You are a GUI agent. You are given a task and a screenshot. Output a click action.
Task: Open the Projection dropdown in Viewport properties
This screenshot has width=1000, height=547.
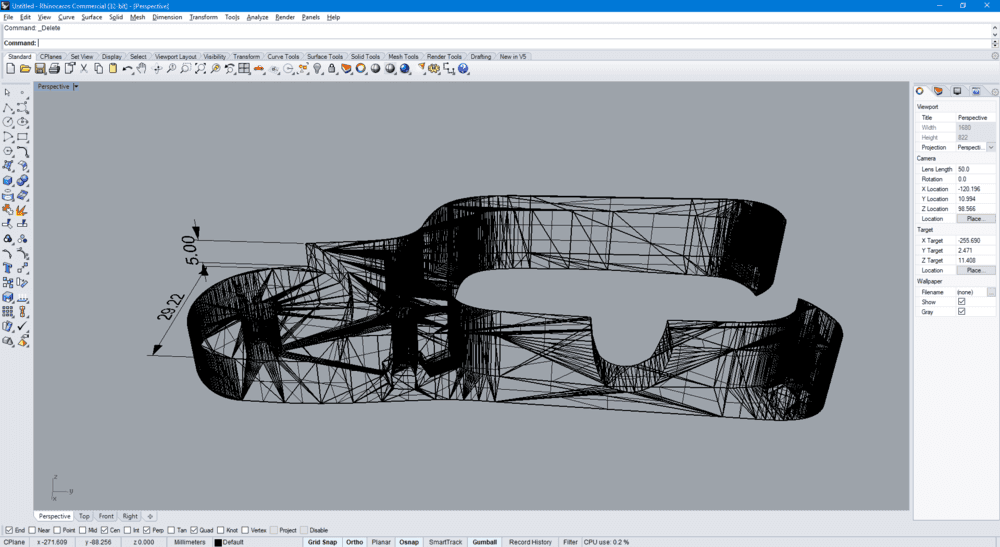(991, 147)
